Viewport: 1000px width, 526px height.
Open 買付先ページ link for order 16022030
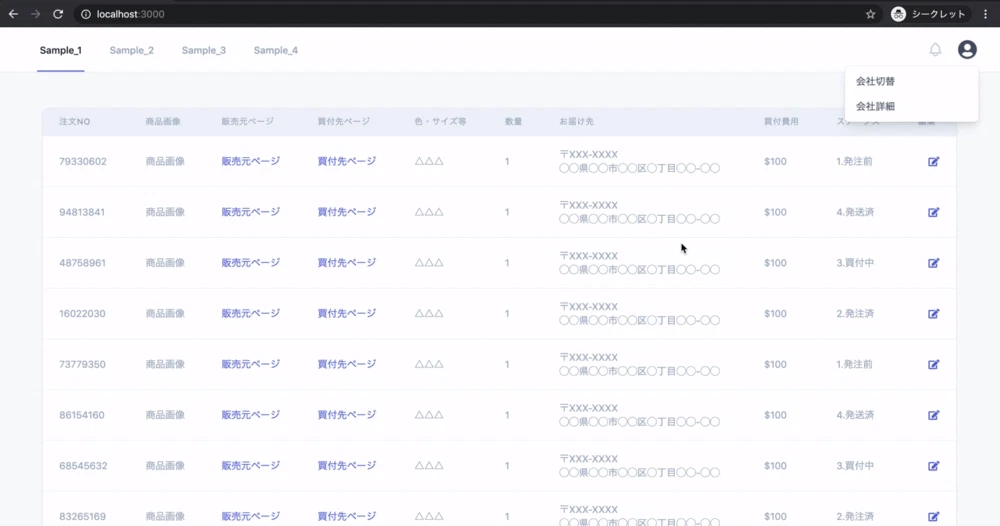pyautogui.click(x=347, y=313)
